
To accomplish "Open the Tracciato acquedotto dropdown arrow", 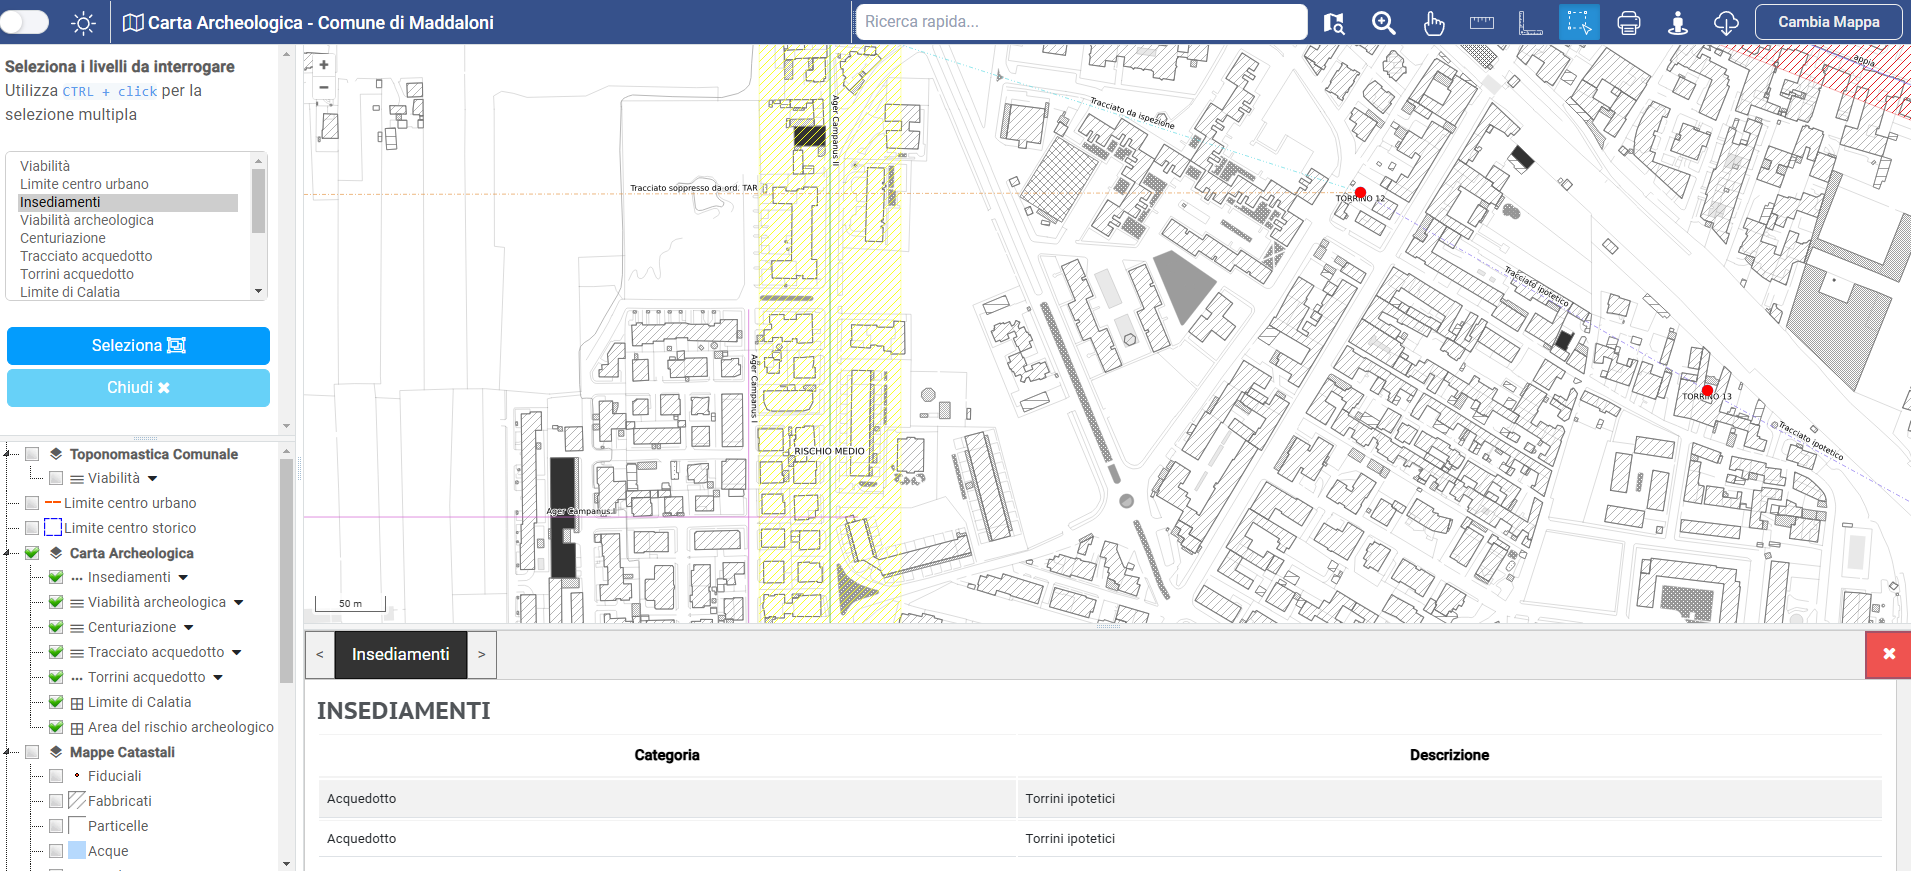I will pos(237,653).
